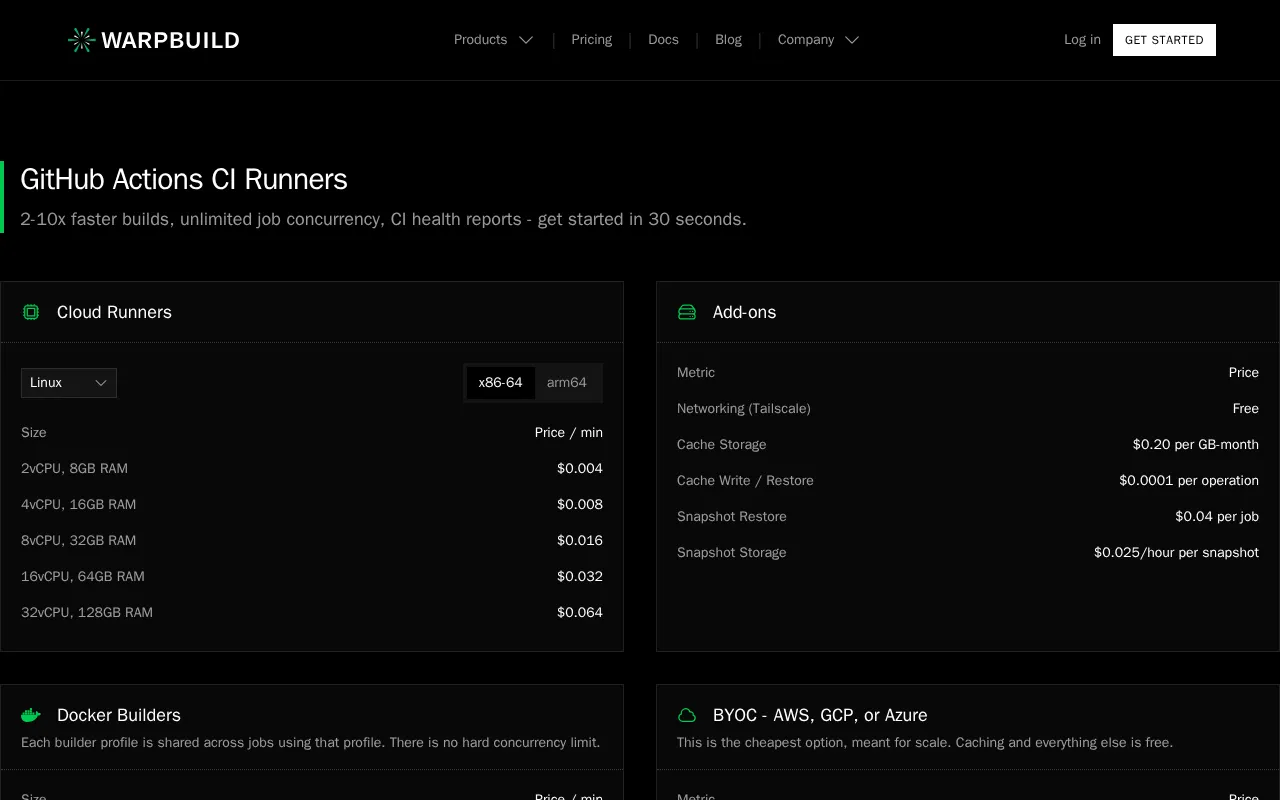This screenshot has width=1280, height=800.
Task: Select the $0.016 price value
Action: [x=580, y=541]
